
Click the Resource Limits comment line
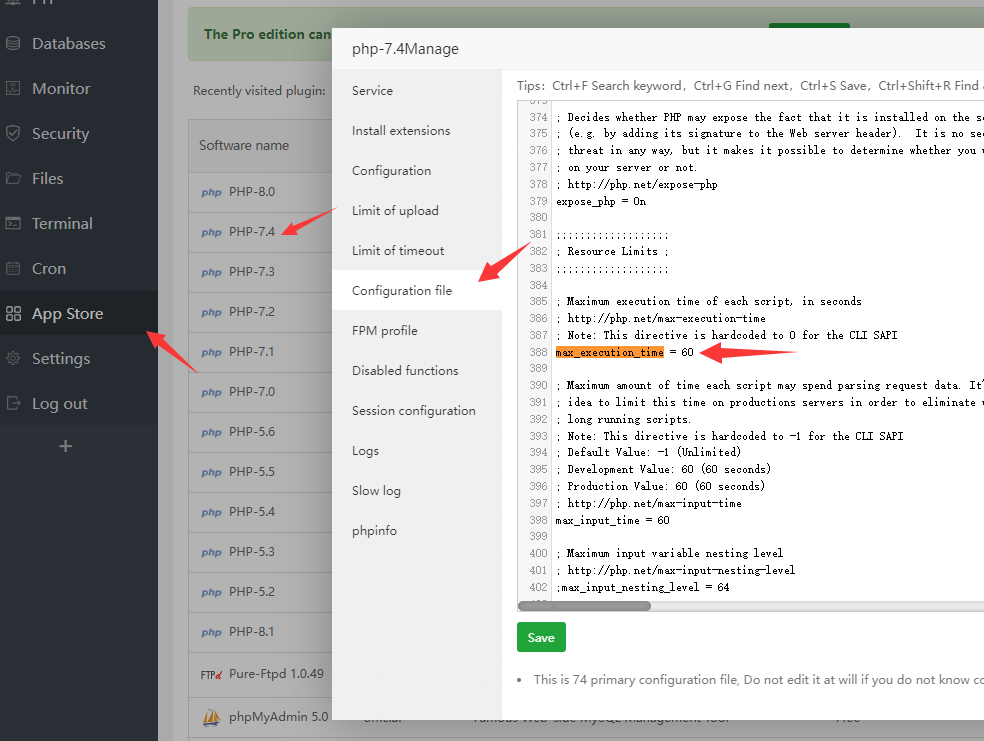click(612, 252)
